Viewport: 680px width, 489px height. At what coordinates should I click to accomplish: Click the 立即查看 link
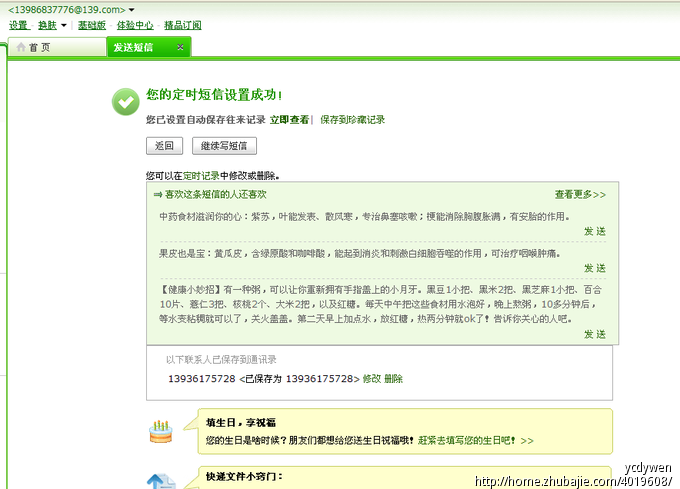[x=289, y=120]
